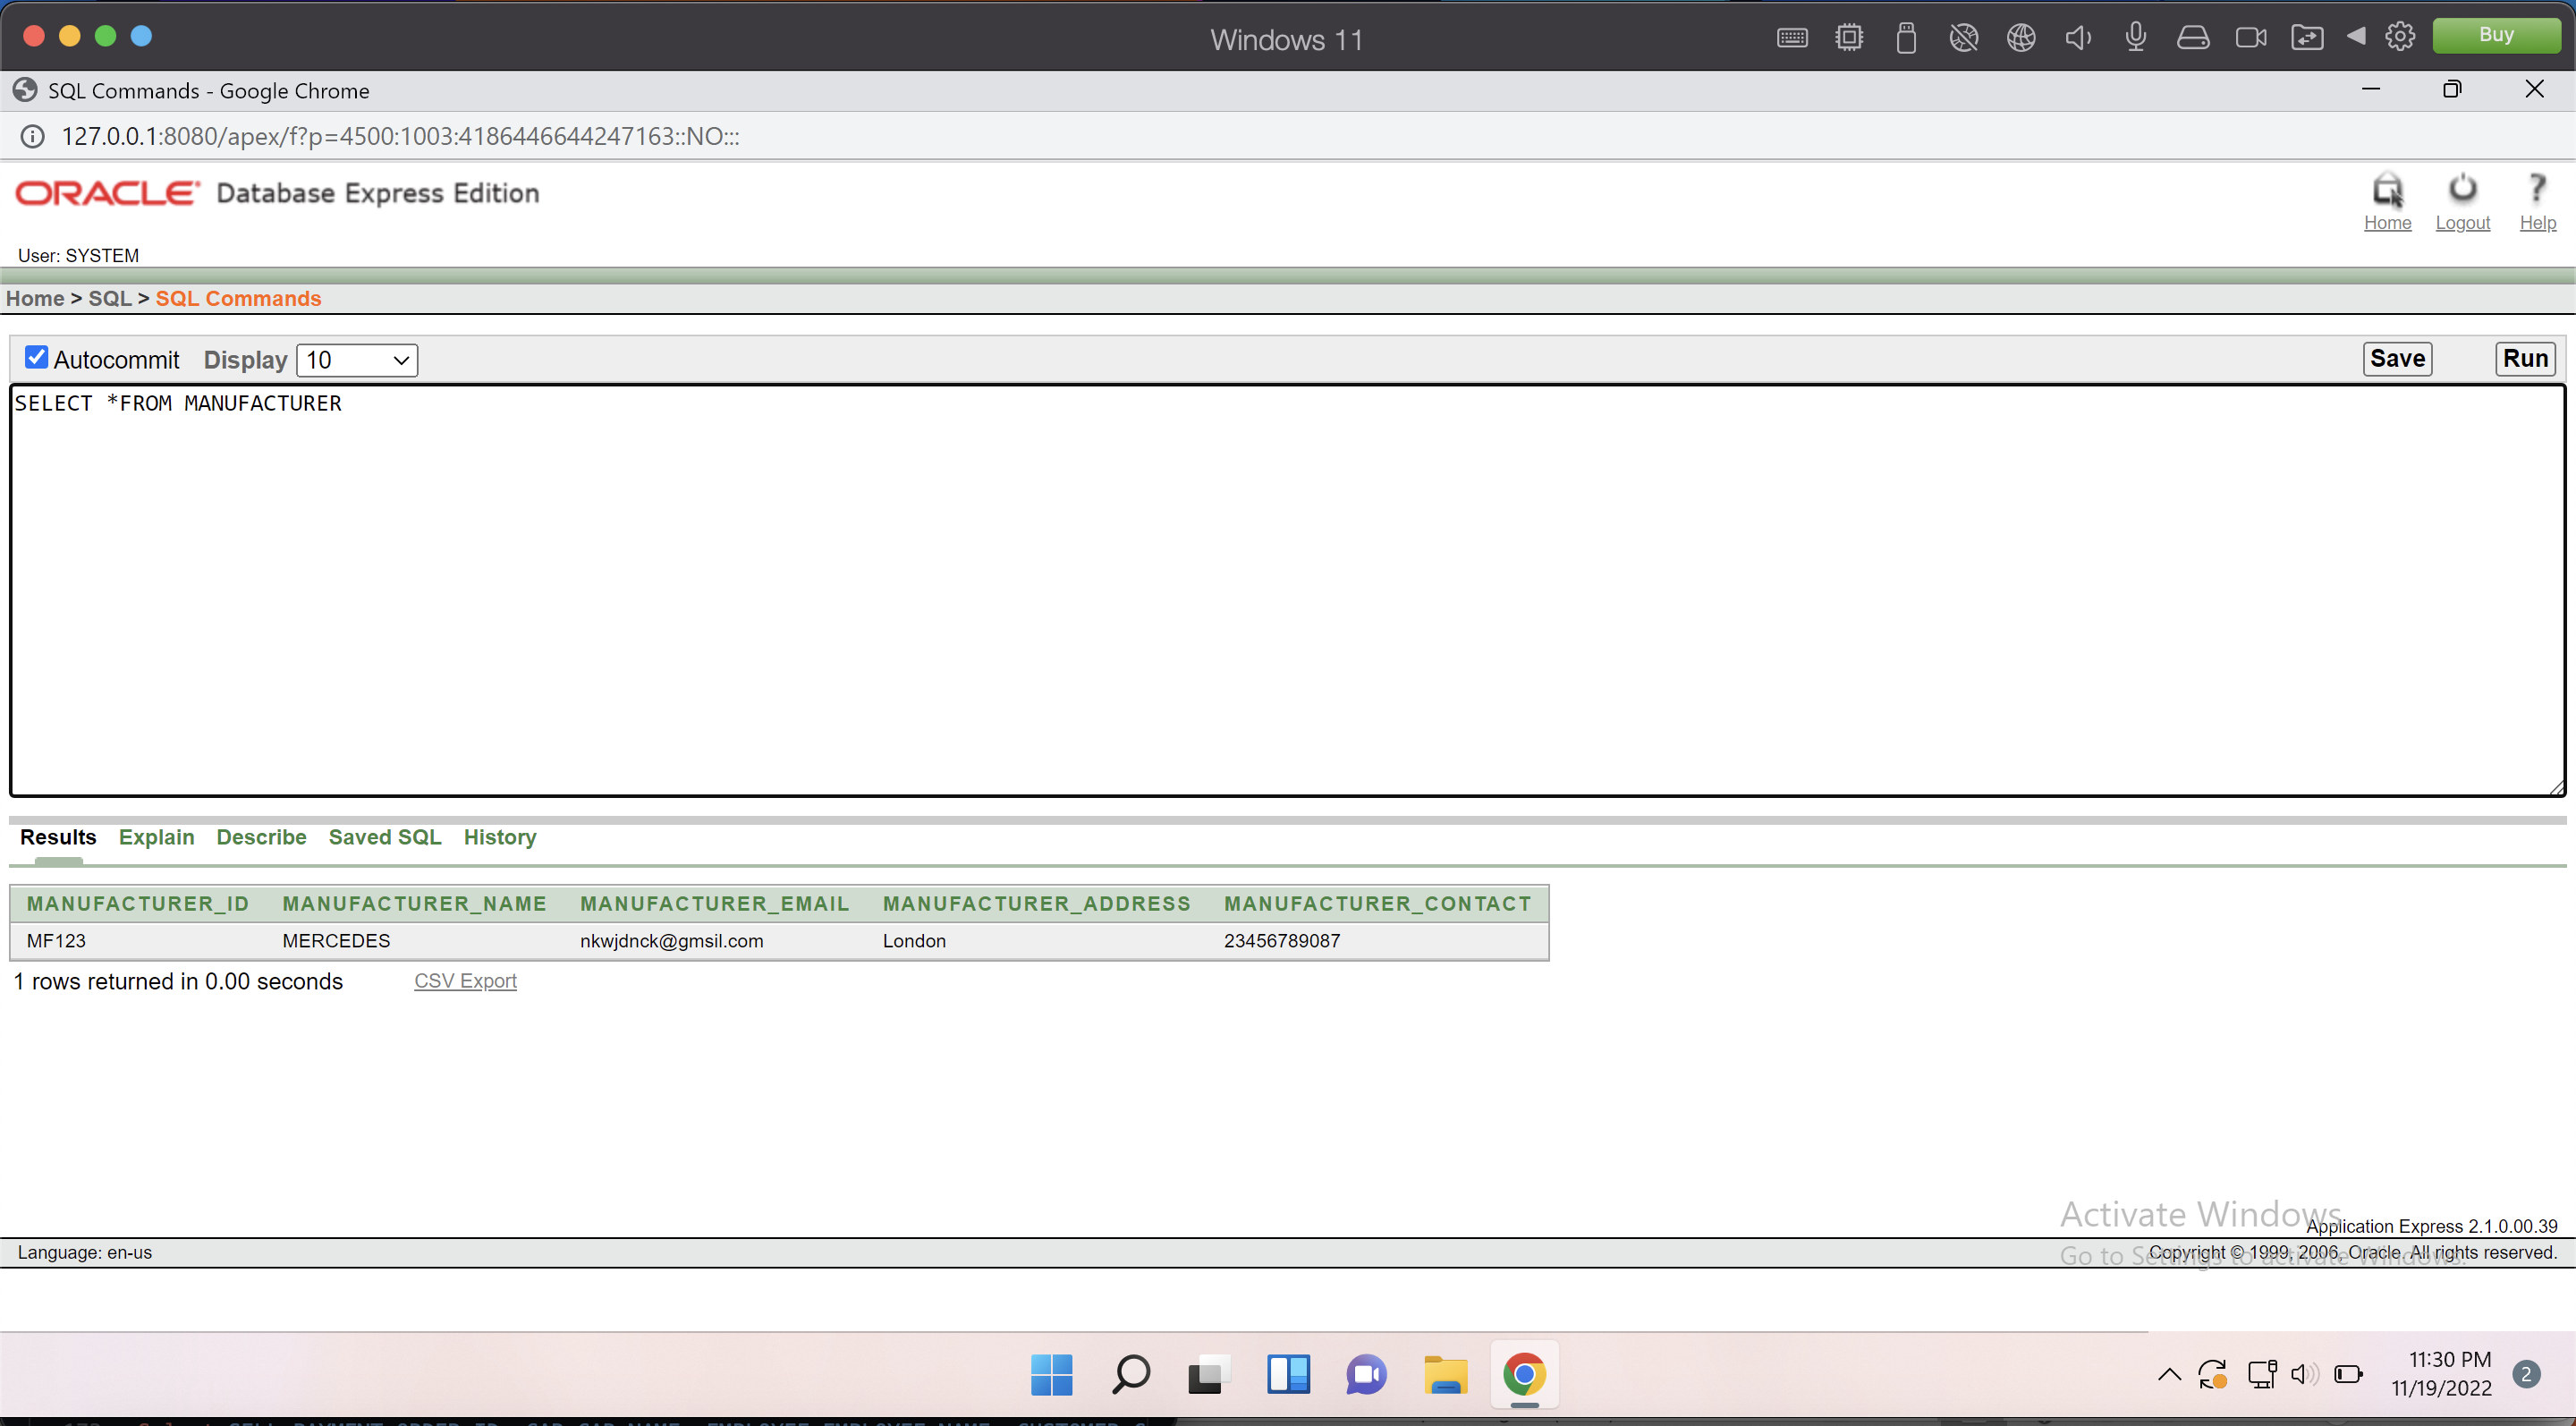Click the camera icon in the VM toolbar
Screen dimensions: 2576x1426
(2251, 36)
